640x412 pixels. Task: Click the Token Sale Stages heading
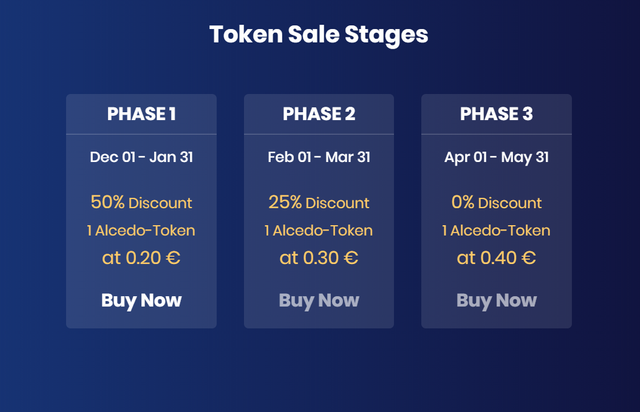point(319,34)
